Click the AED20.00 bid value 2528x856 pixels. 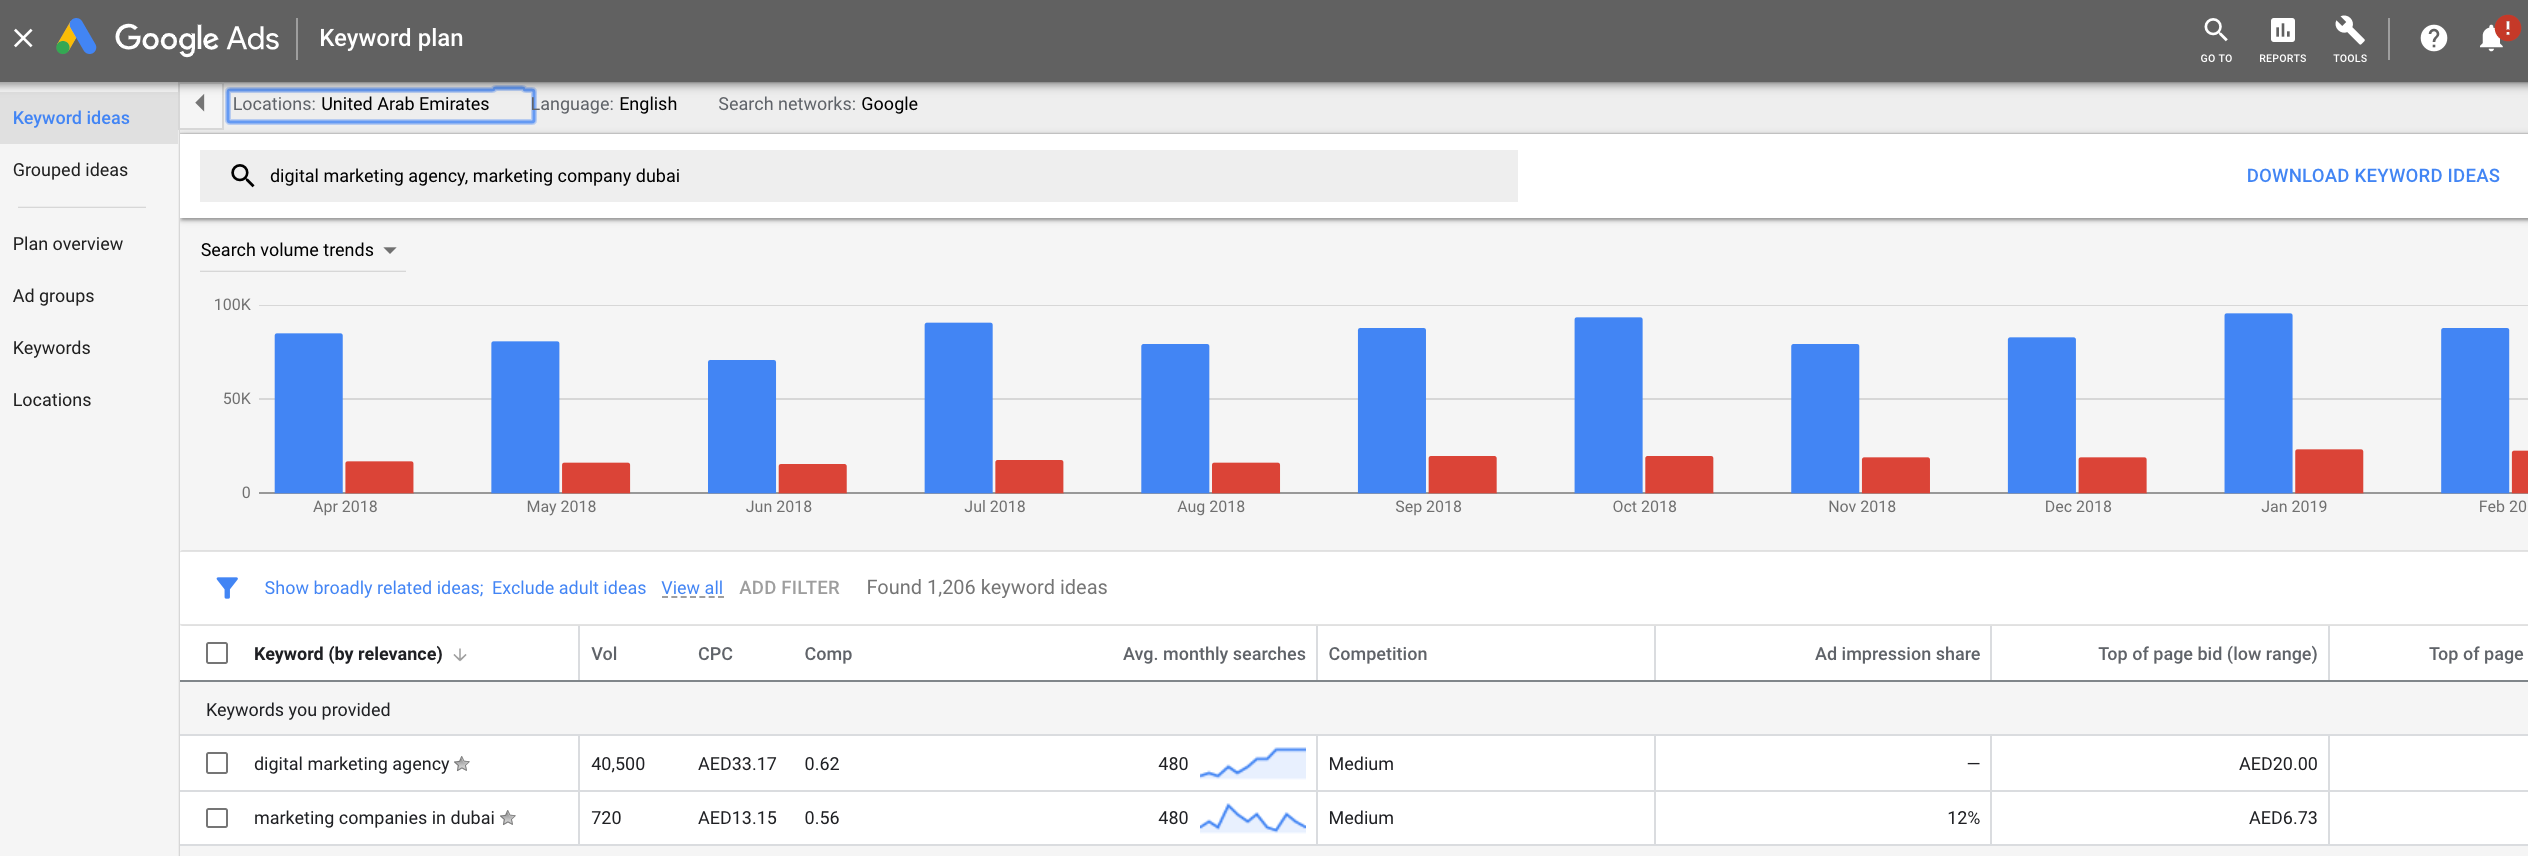click(2278, 764)
